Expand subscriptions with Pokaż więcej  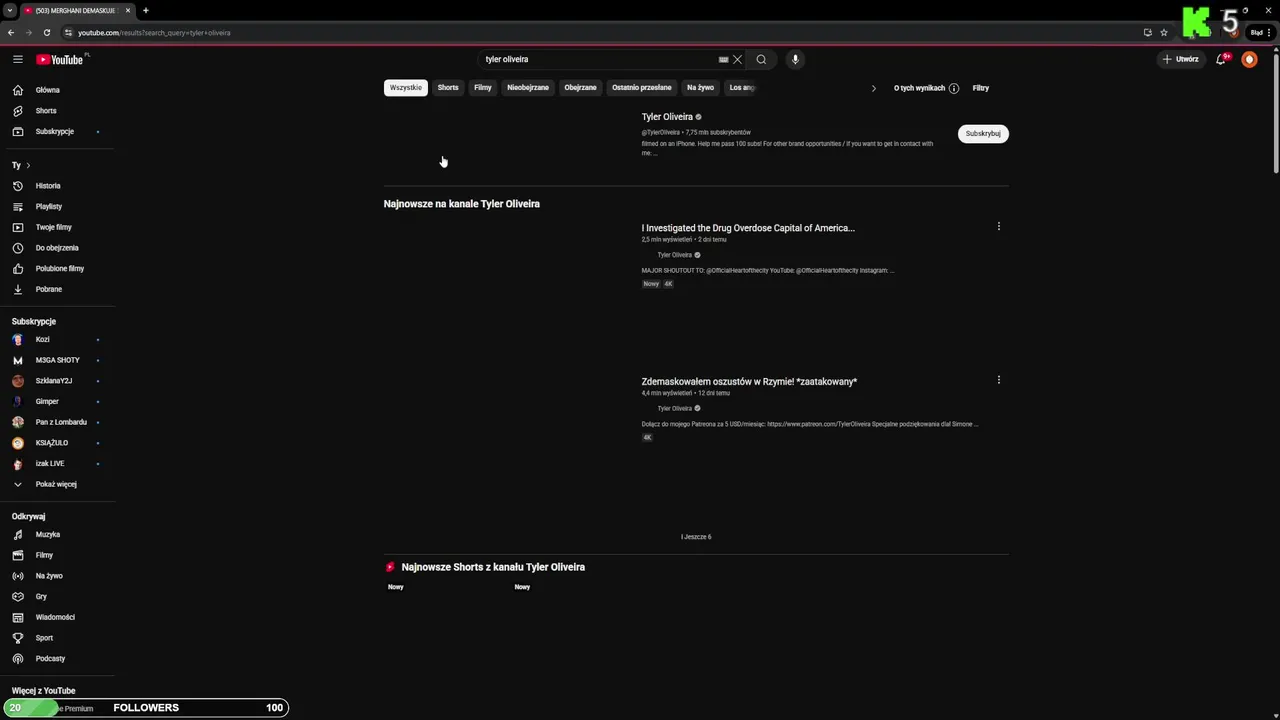click(x=57, y=484)
